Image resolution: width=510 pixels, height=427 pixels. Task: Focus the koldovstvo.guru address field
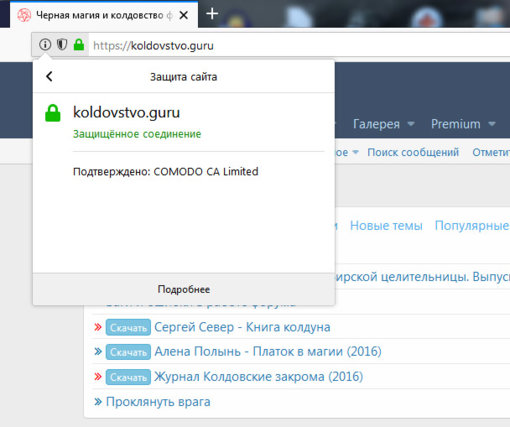click(x=299, y=45)
